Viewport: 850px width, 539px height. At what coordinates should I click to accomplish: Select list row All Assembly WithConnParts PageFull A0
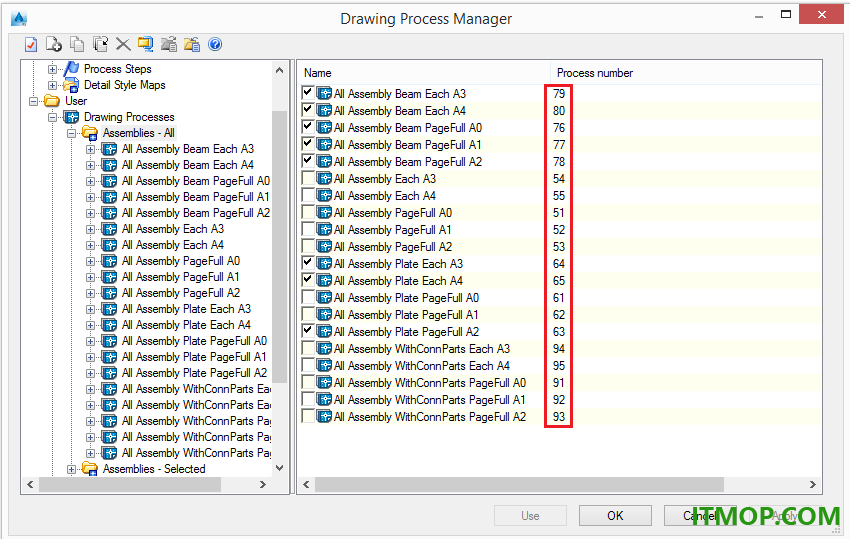click(430, 383)
